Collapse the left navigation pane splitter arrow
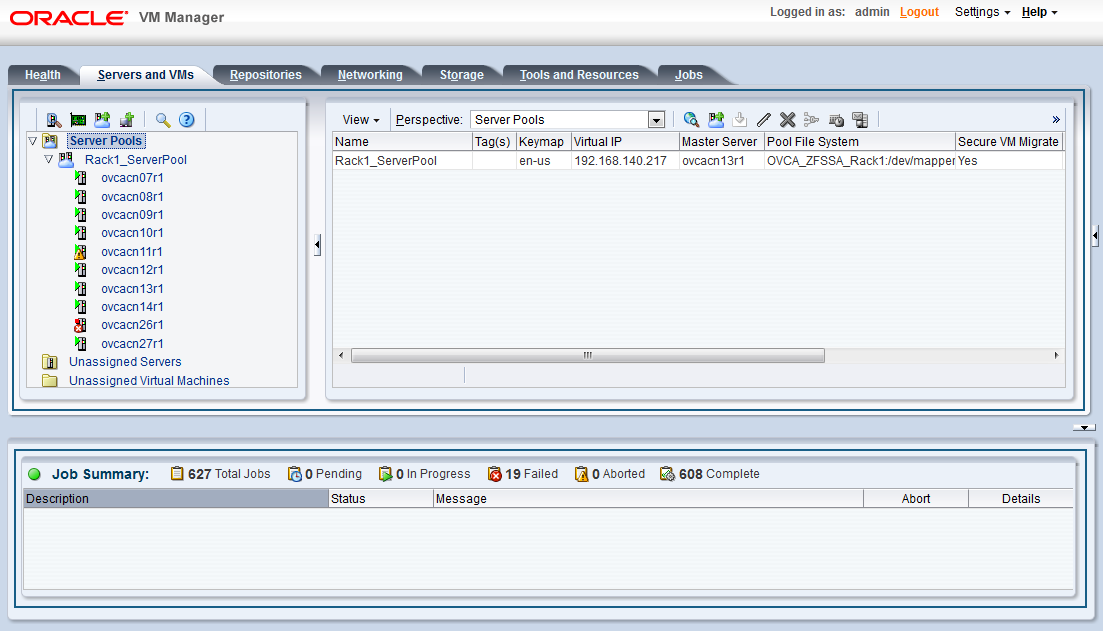1103x631 pixels. coord(317,245)
